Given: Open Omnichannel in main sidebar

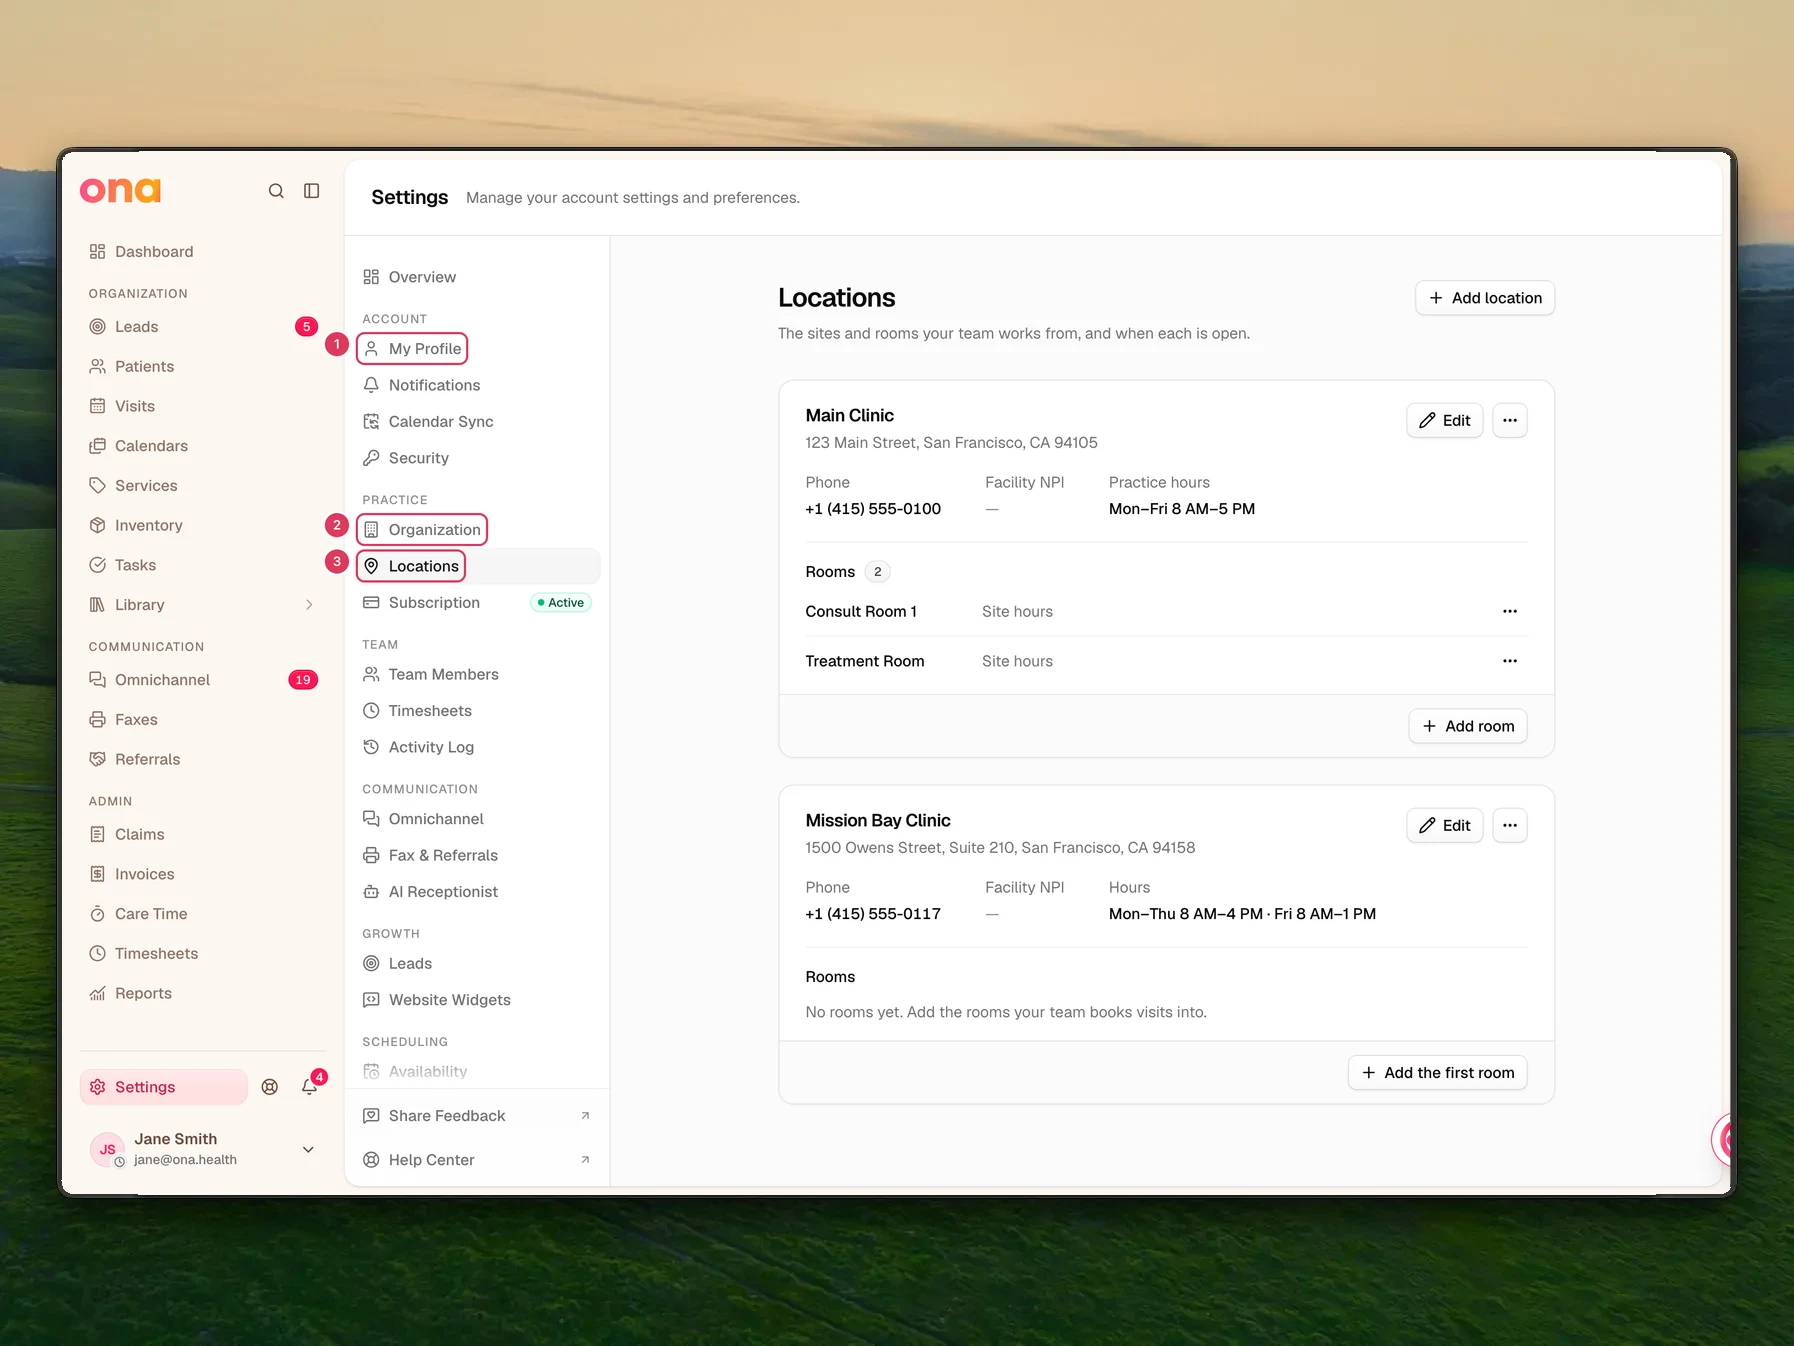Looking at the screenshot, I should [203, 680].
